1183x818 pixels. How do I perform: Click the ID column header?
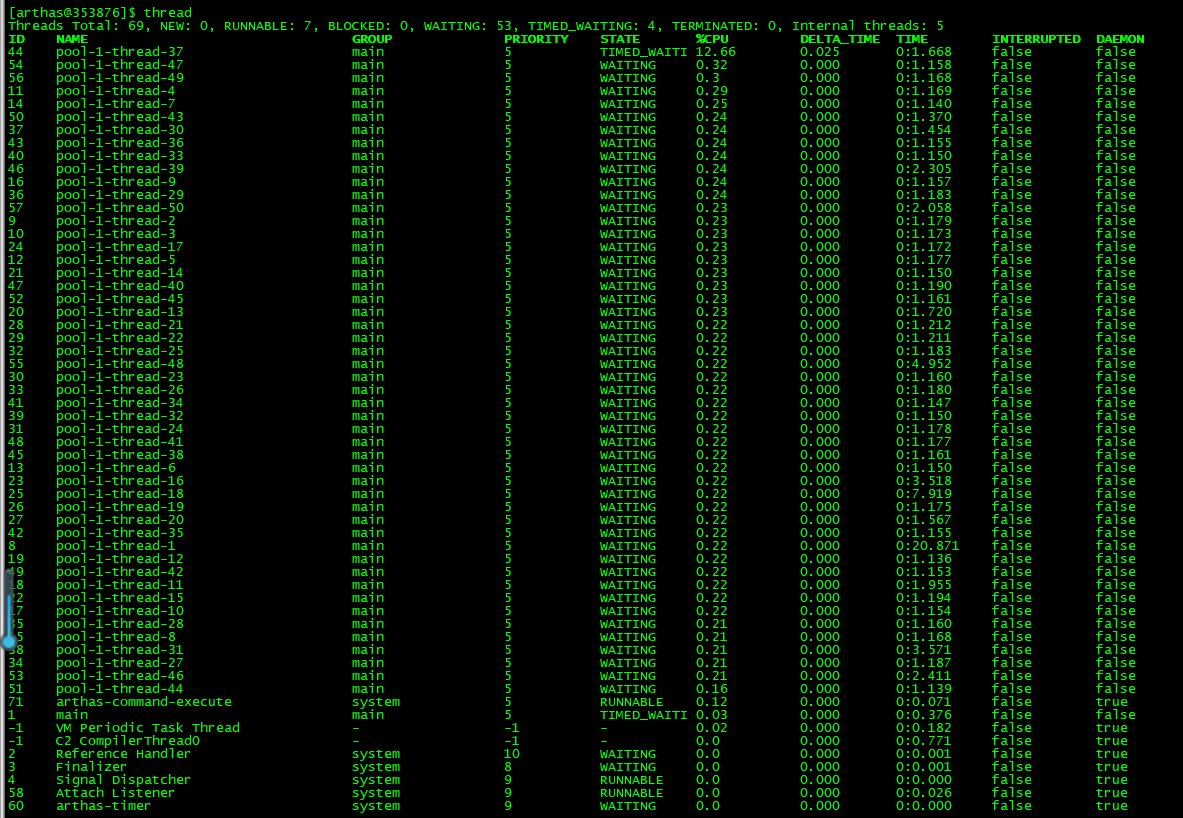(16, 39)
